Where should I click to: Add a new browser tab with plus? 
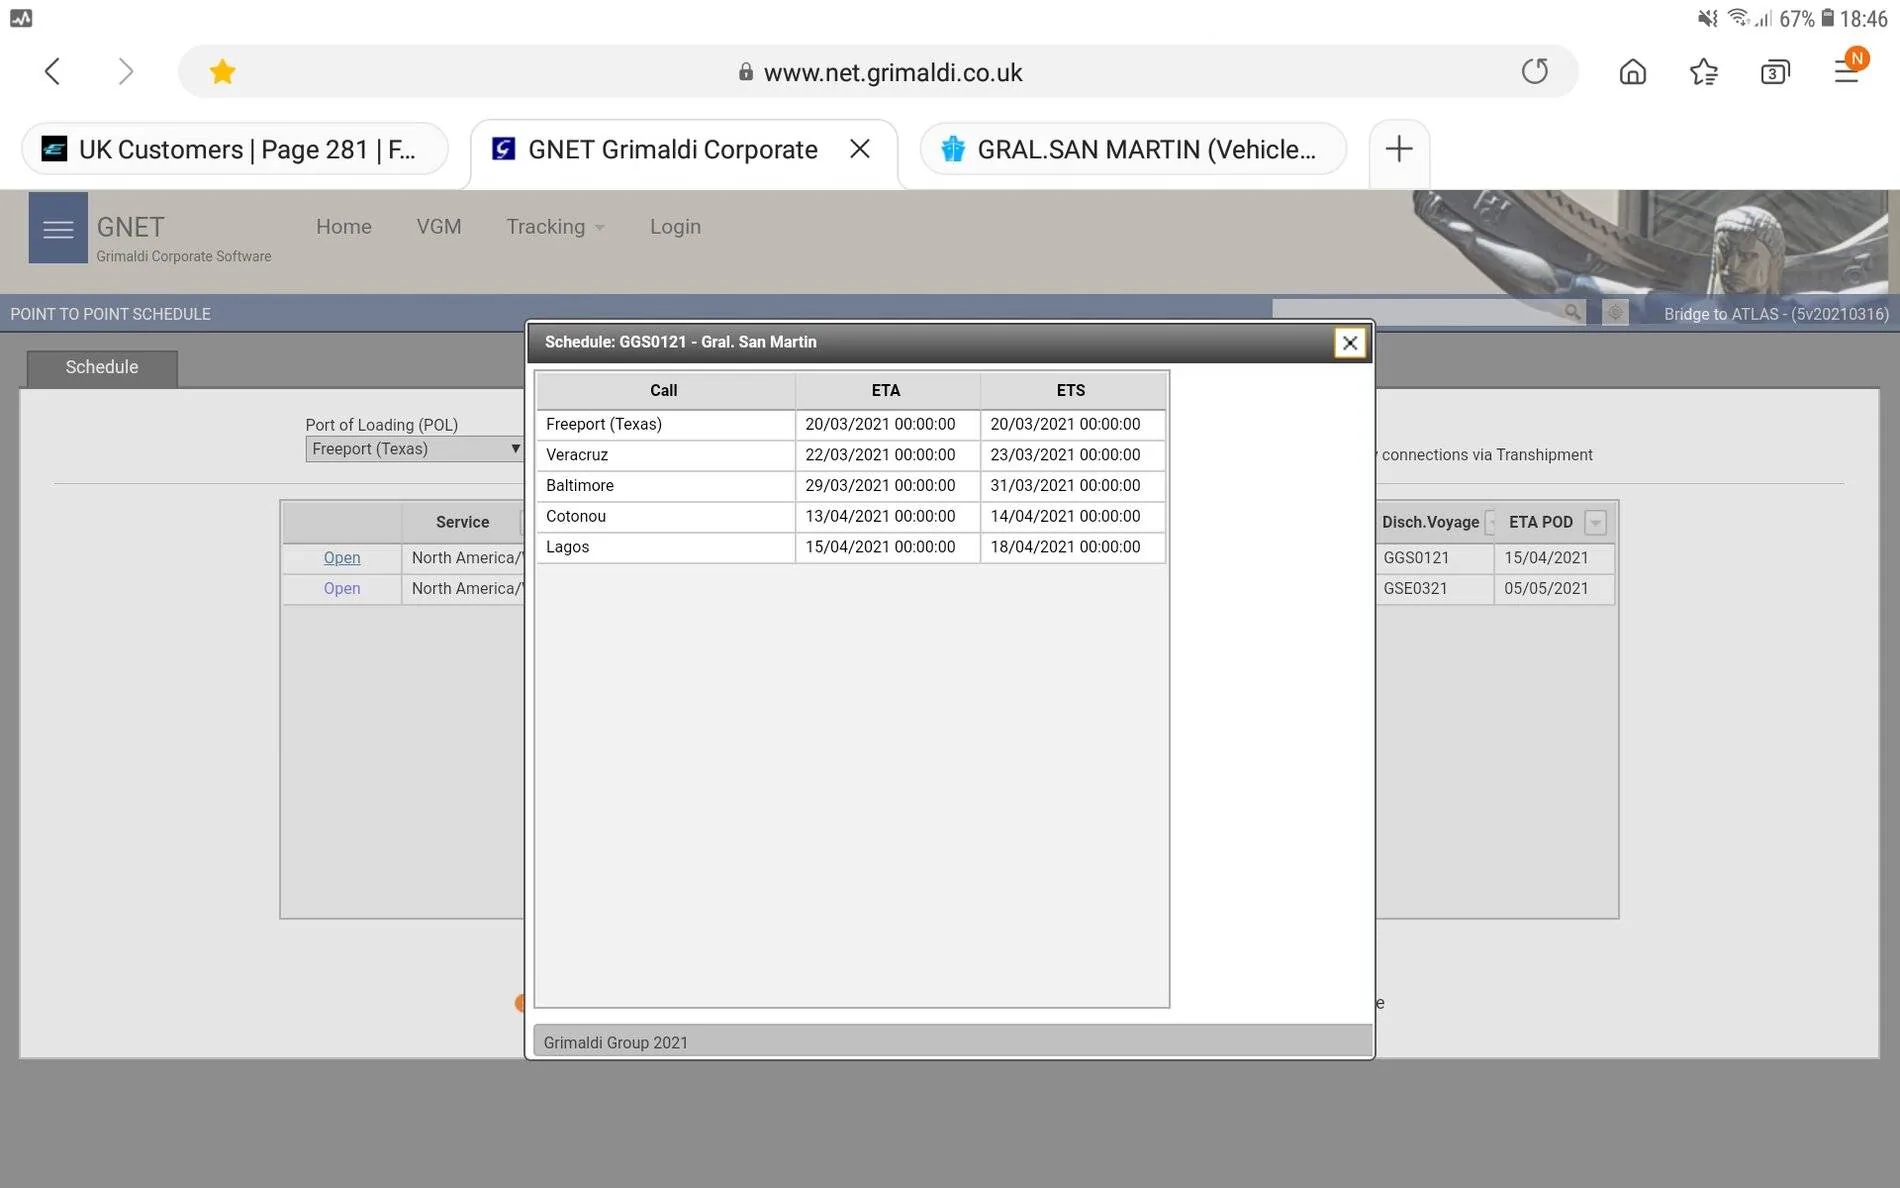(1398, 149)
